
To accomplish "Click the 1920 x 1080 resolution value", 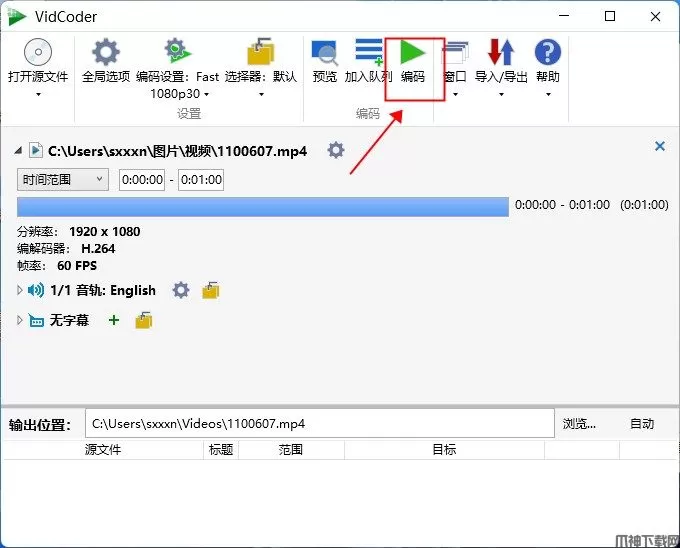I will 105,232.
